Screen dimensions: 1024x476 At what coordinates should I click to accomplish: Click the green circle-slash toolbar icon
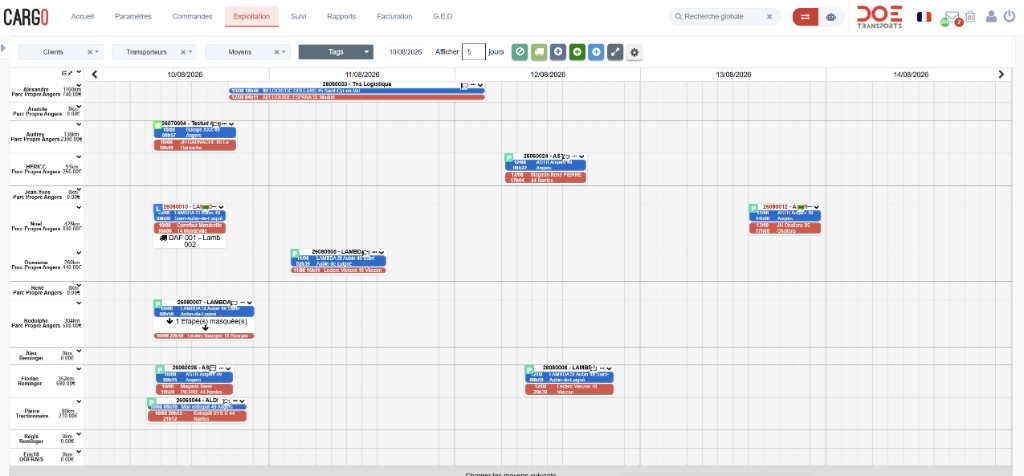(x=520, y=52)
